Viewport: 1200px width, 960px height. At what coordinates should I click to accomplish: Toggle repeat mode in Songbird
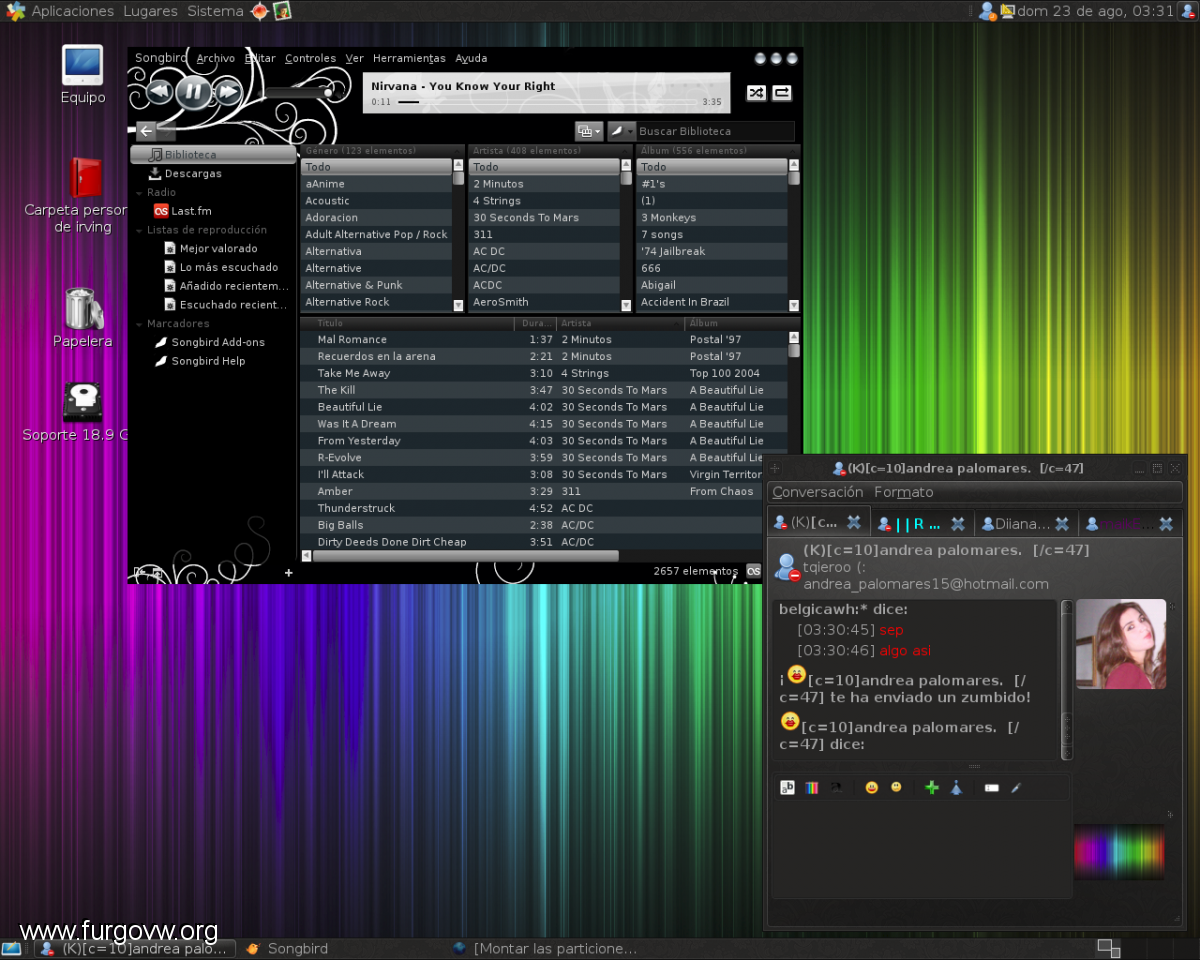[782, 93]
